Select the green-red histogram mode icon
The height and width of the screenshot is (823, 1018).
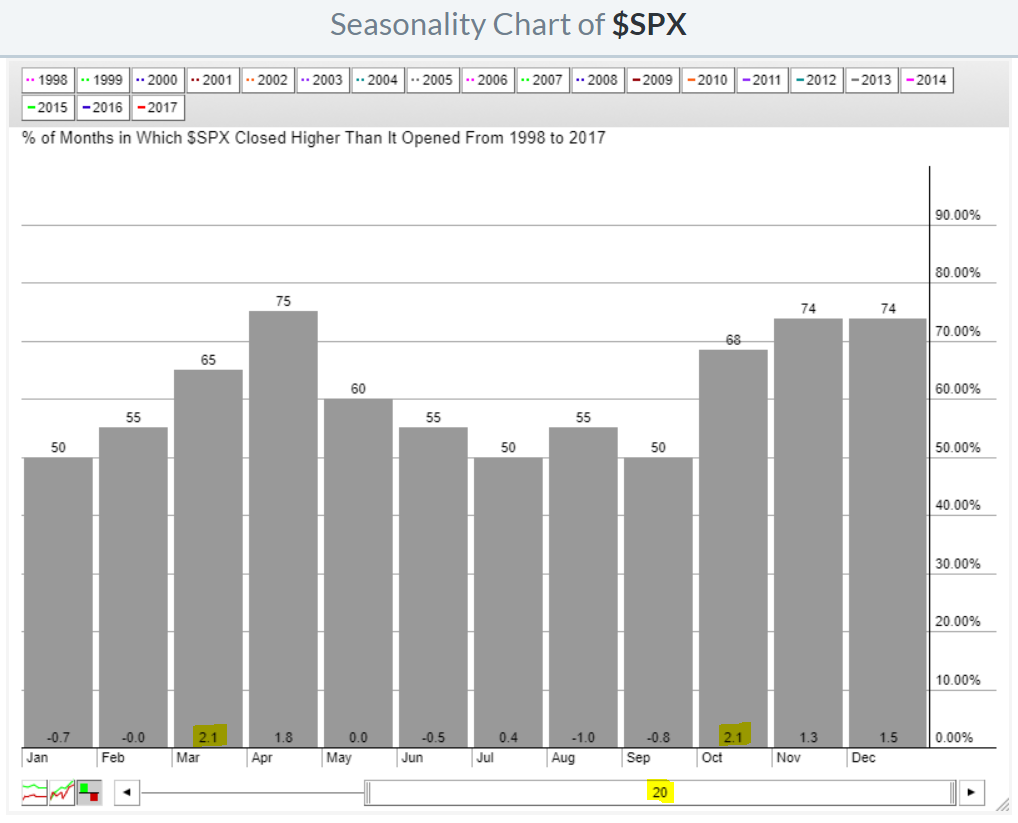[88, 793]
